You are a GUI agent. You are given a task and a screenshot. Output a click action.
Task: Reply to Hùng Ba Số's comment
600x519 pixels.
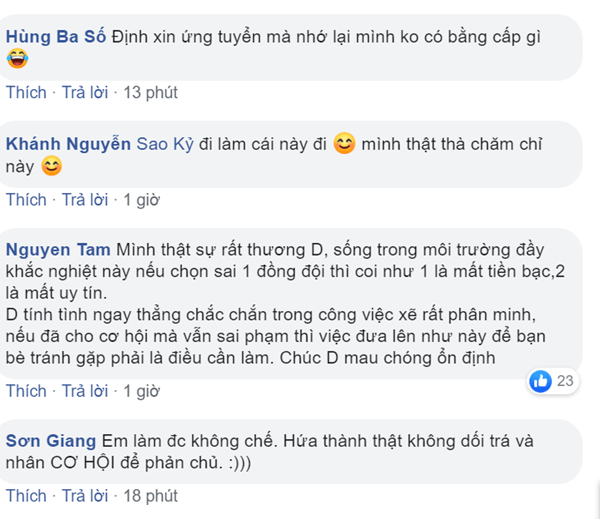pos(85,93)
